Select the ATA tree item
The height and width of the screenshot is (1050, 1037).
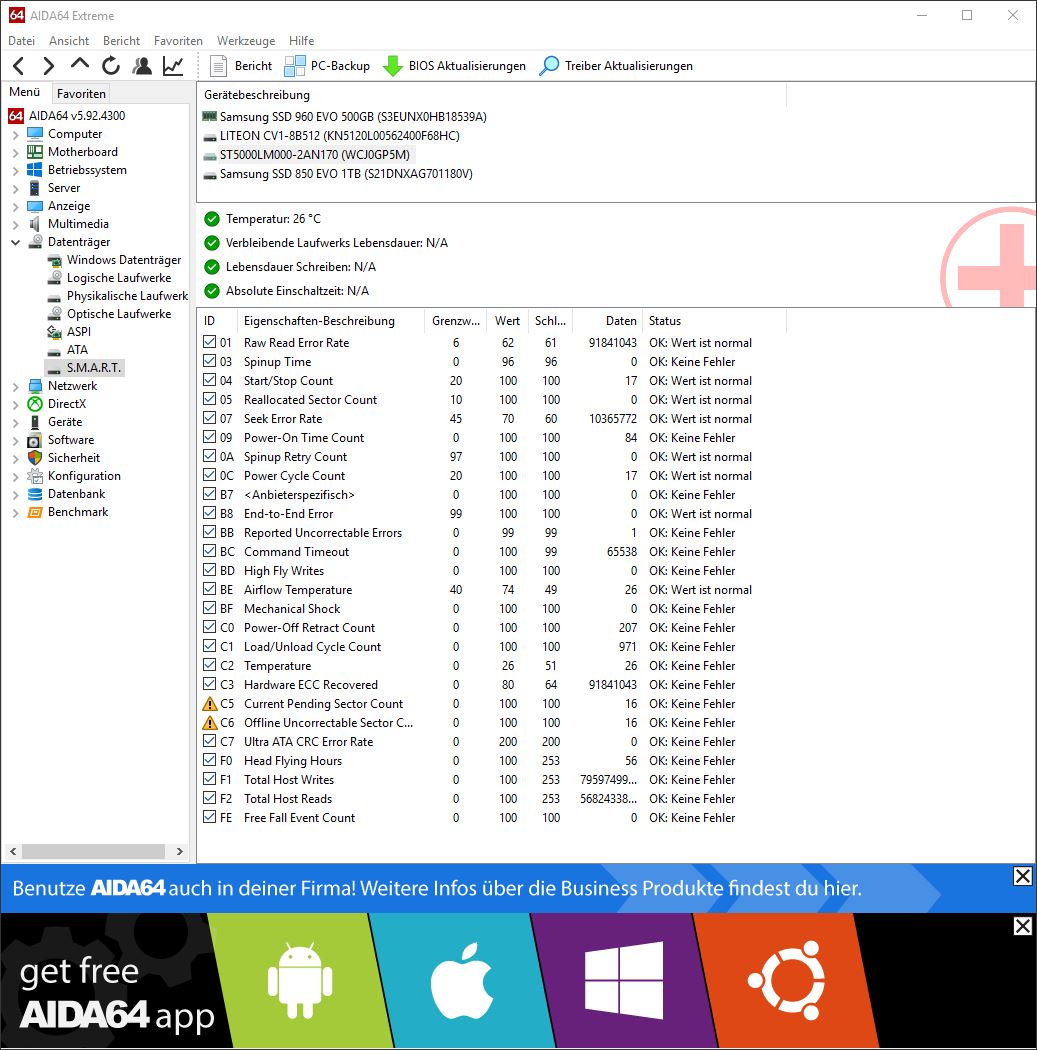click(77, 350)
